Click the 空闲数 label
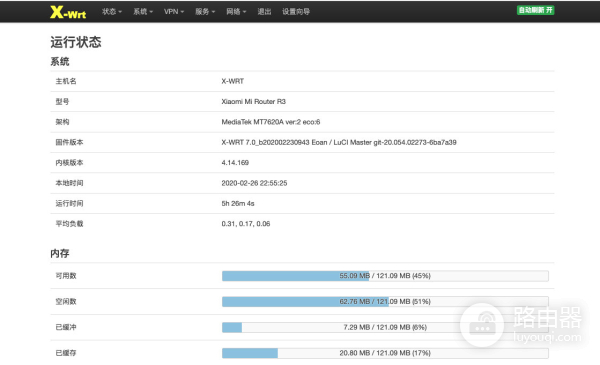Image resolution: width=600 pixels, height=365 pixels. (66, 301)
